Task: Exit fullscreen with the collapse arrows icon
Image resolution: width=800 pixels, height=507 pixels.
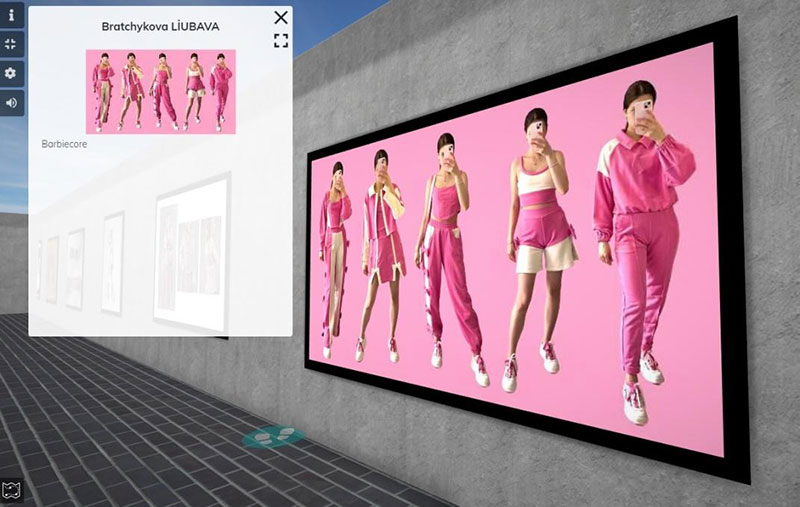Action: (11, 44)
